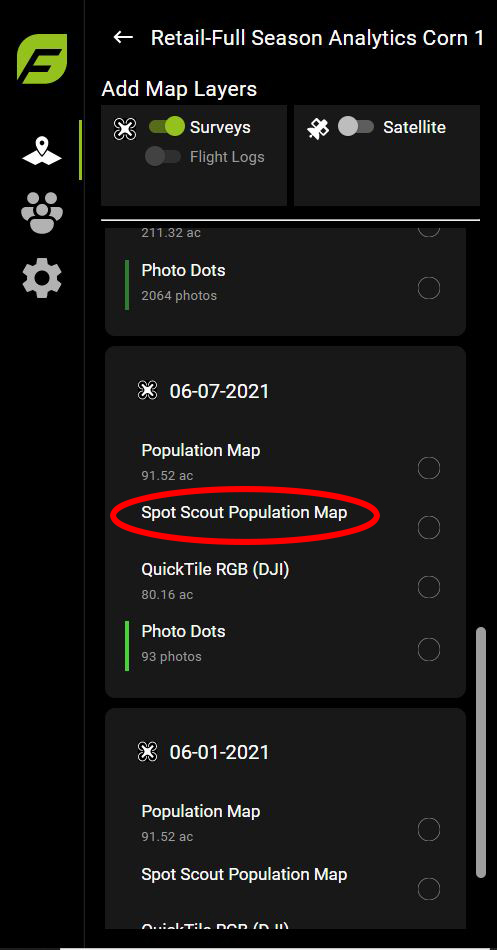This screenshot has height=950, width=497.
Task: Open the settings gear icon
Action: coord(42,277)
